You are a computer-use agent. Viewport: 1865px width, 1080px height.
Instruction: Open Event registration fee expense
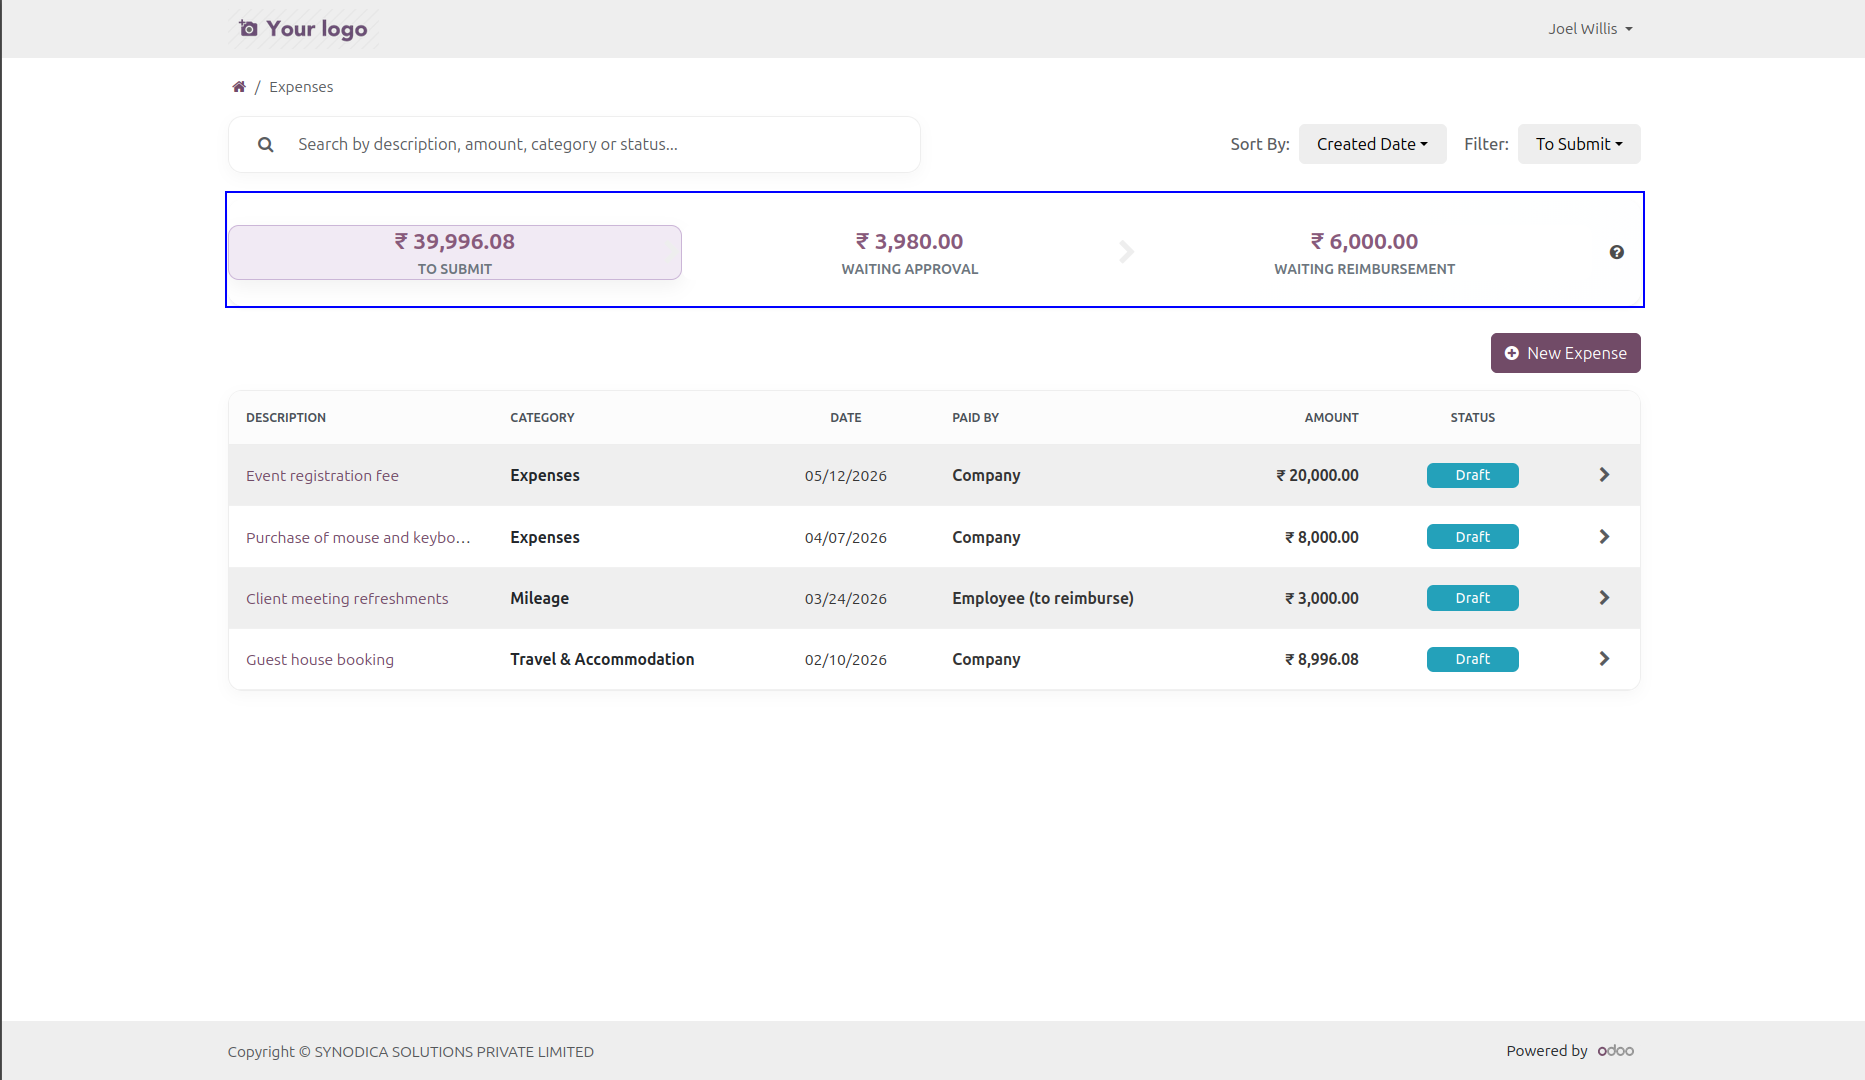tap(322, 476)
